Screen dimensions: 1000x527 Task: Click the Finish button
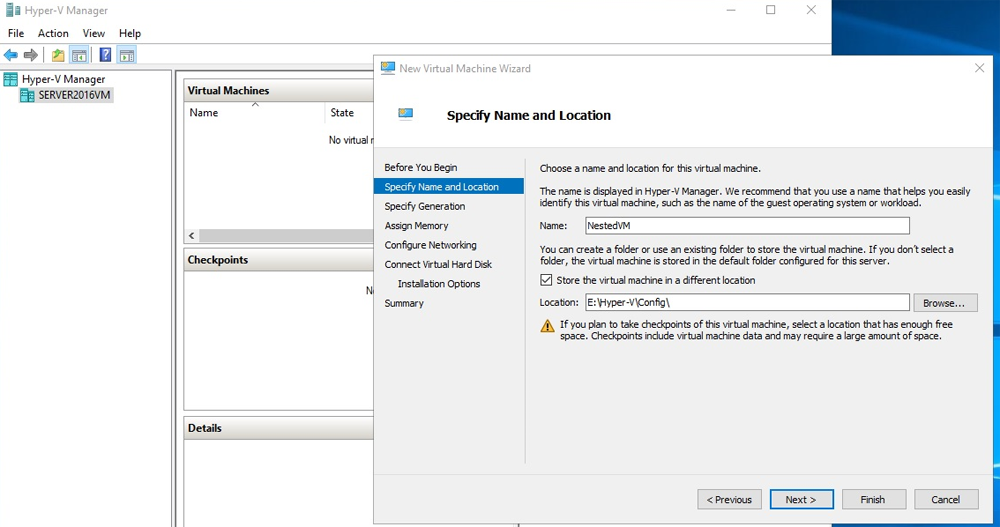874,500
